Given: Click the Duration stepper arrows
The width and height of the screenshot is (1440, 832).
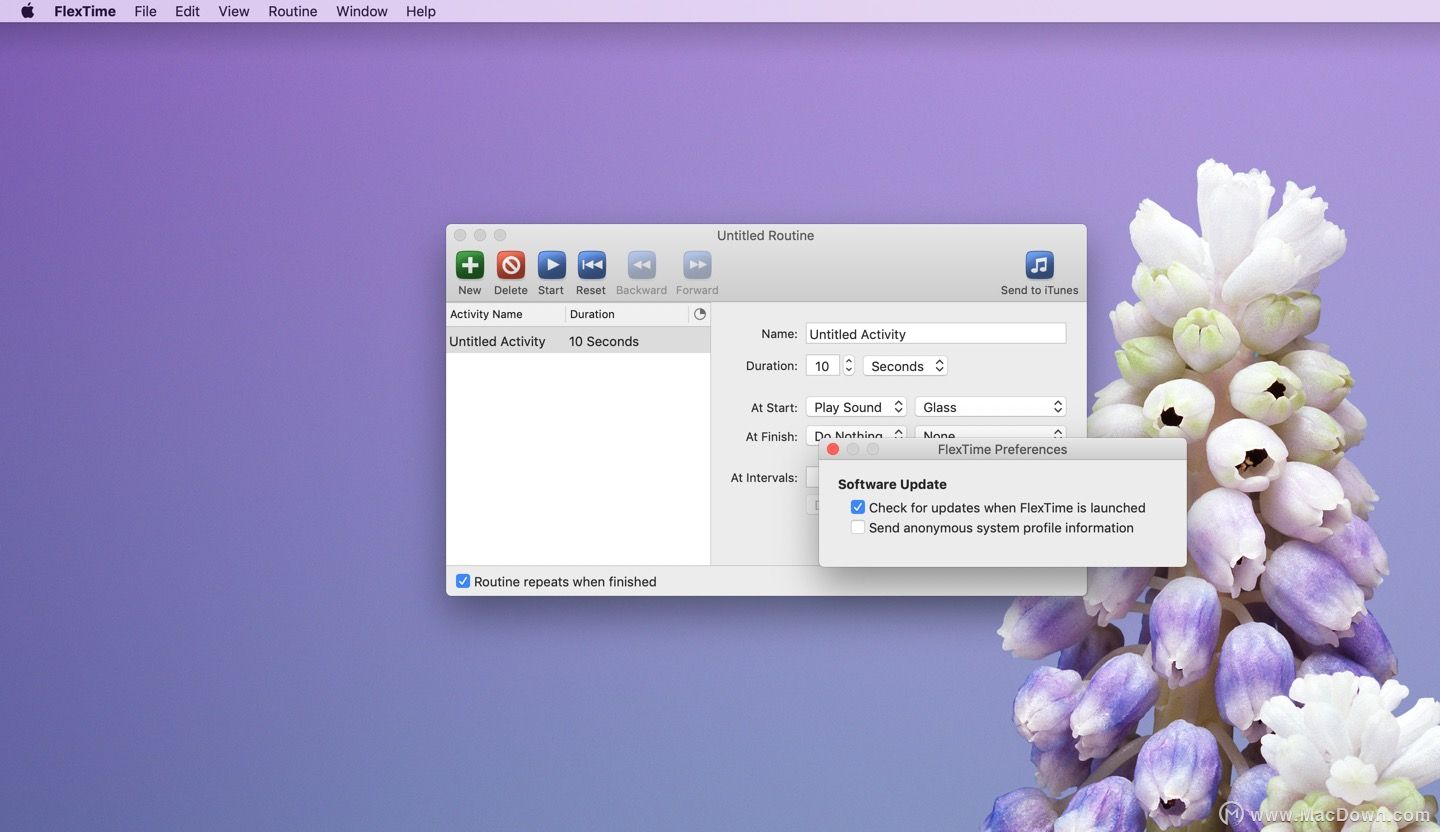Looking at the screenshot, I should [849, 366].
